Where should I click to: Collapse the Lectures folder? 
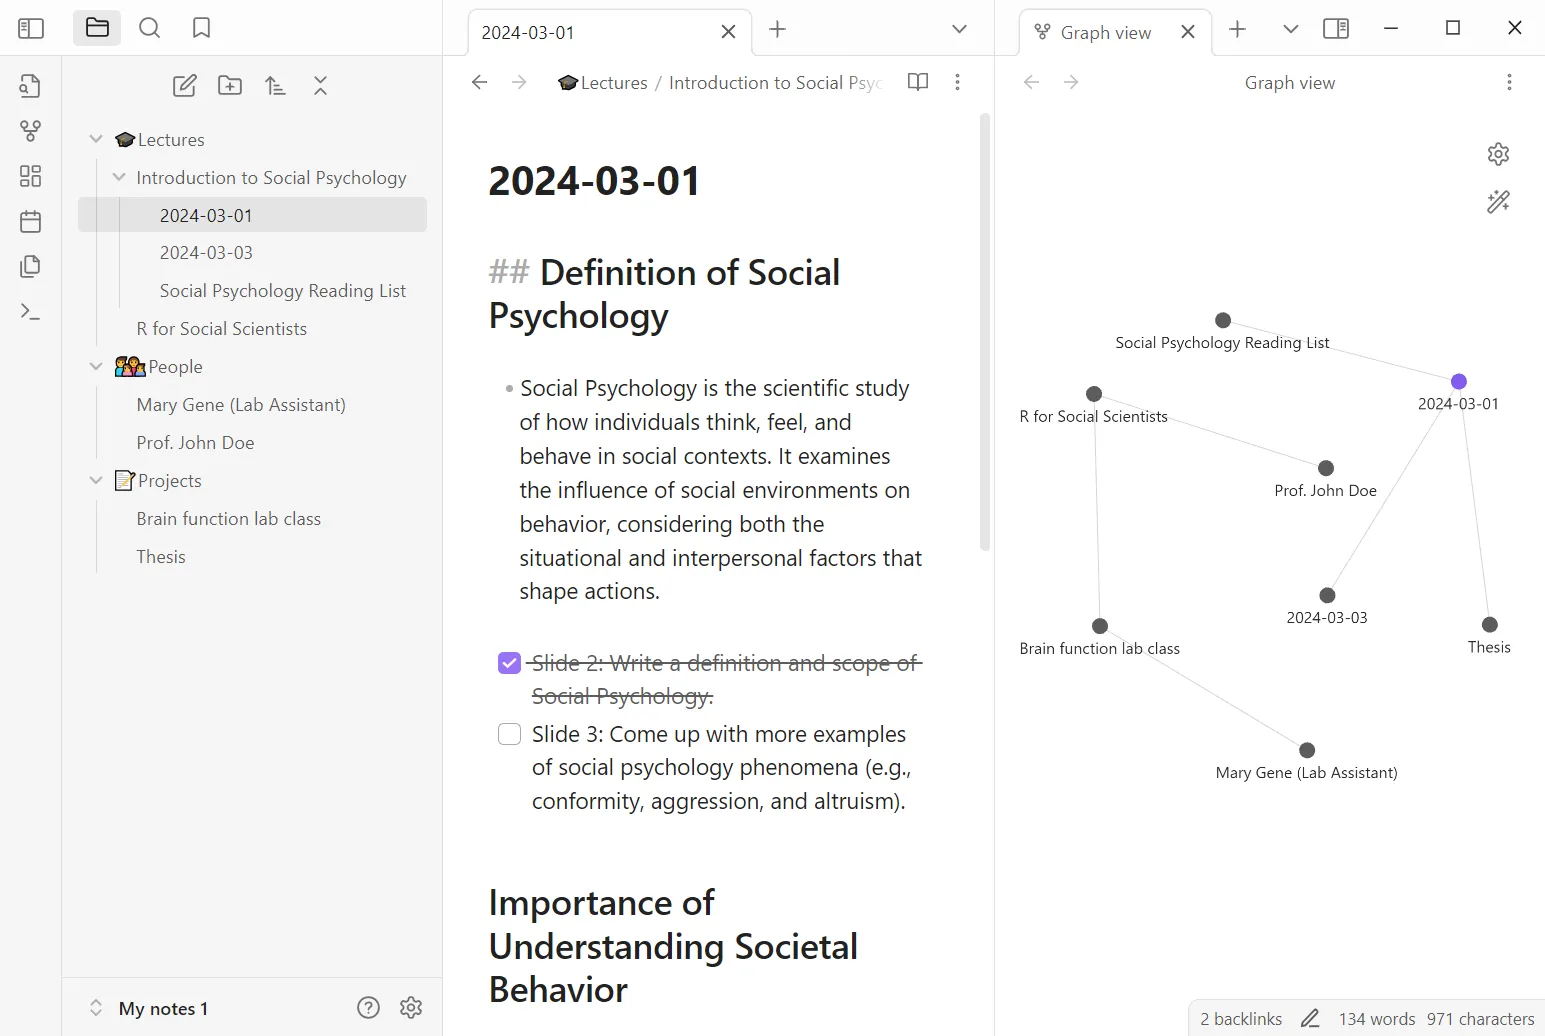96,139
